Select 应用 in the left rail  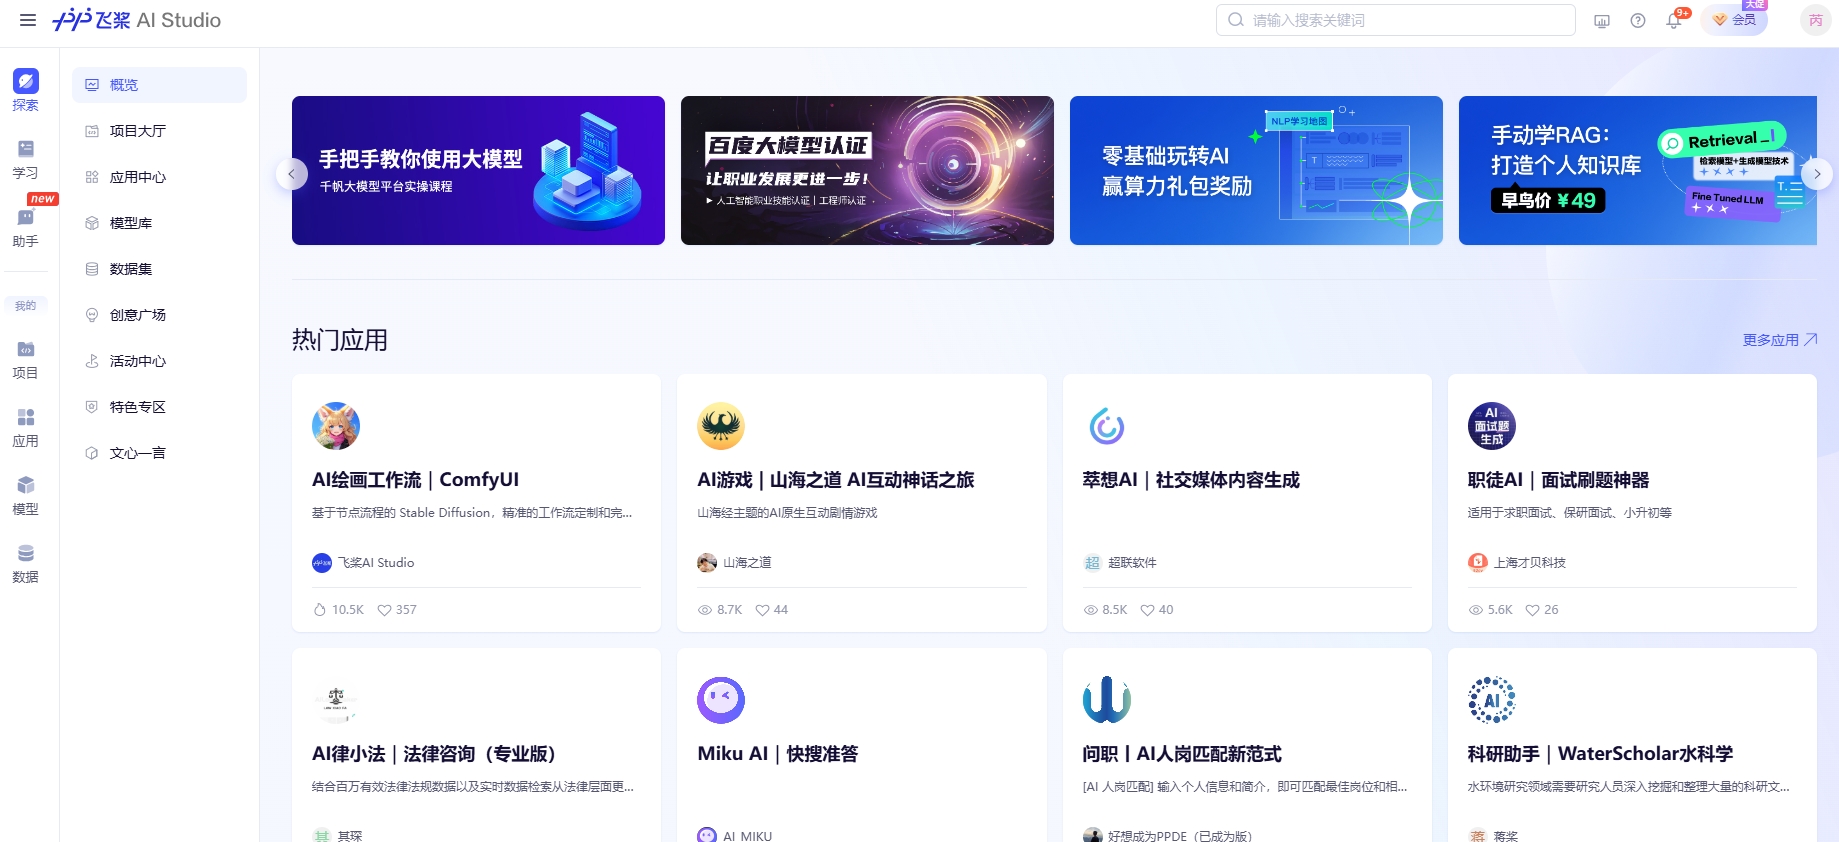pos(25,427)
